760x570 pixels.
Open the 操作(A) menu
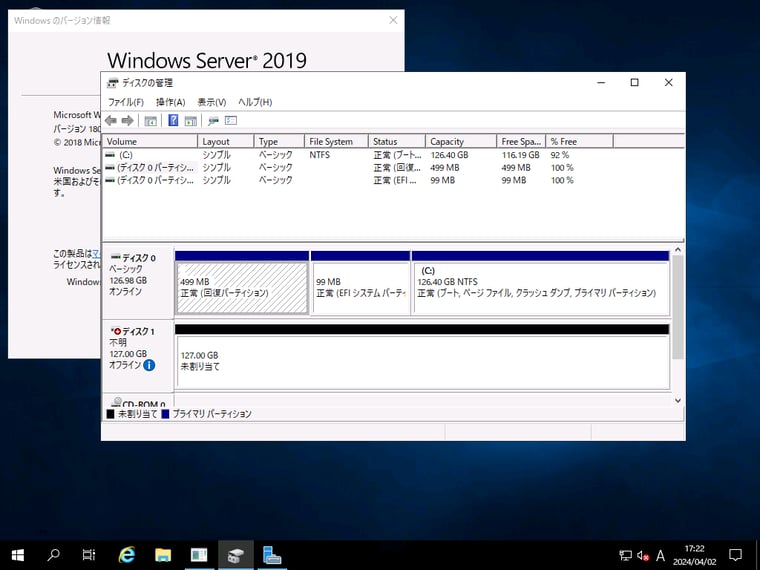coord(171,102)
